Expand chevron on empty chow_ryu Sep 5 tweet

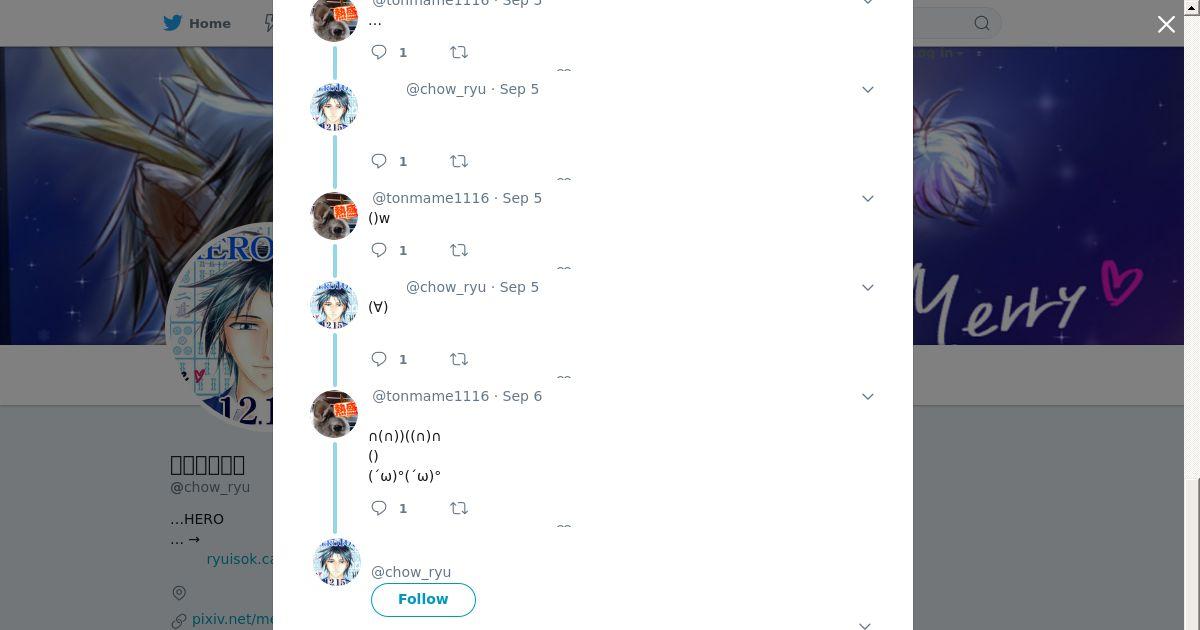tap(868, 90)
